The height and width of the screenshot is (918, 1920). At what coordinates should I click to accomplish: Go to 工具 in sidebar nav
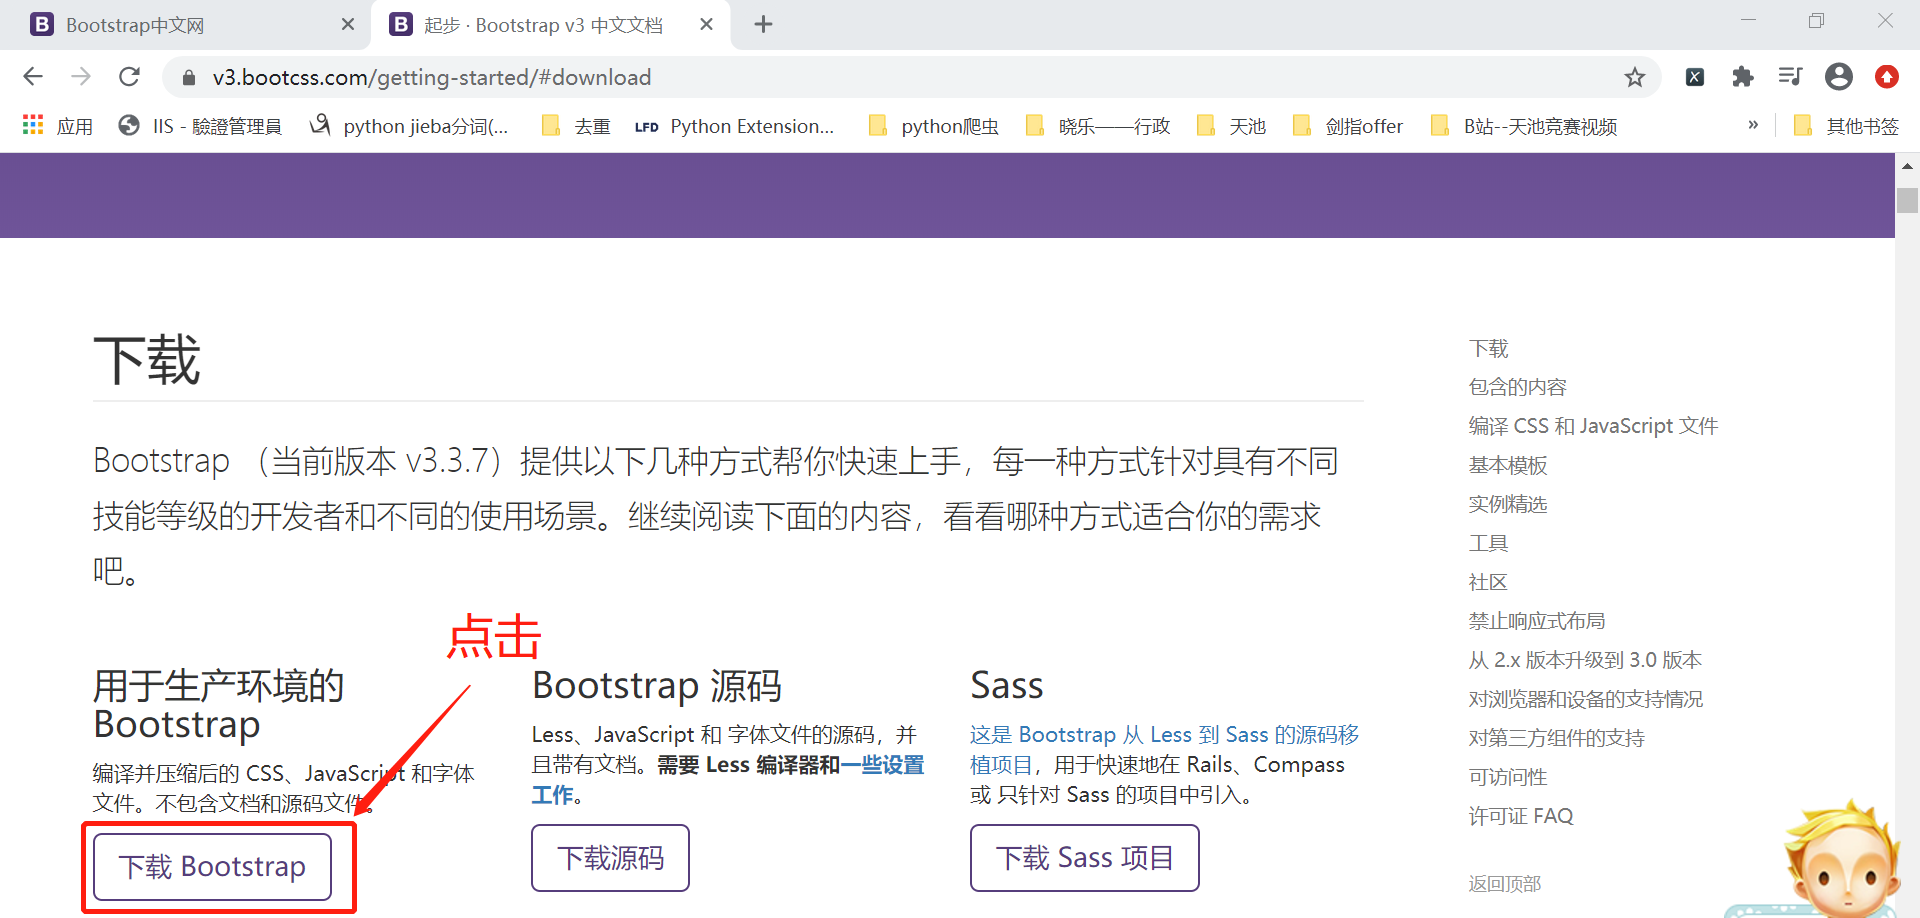(1488, 544)
